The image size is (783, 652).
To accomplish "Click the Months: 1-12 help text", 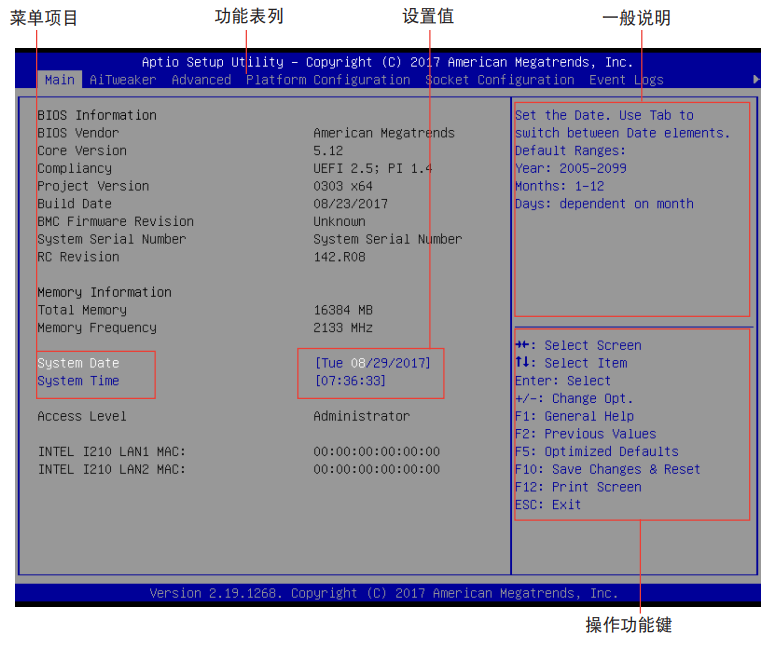I will click(x=560, y=186).
